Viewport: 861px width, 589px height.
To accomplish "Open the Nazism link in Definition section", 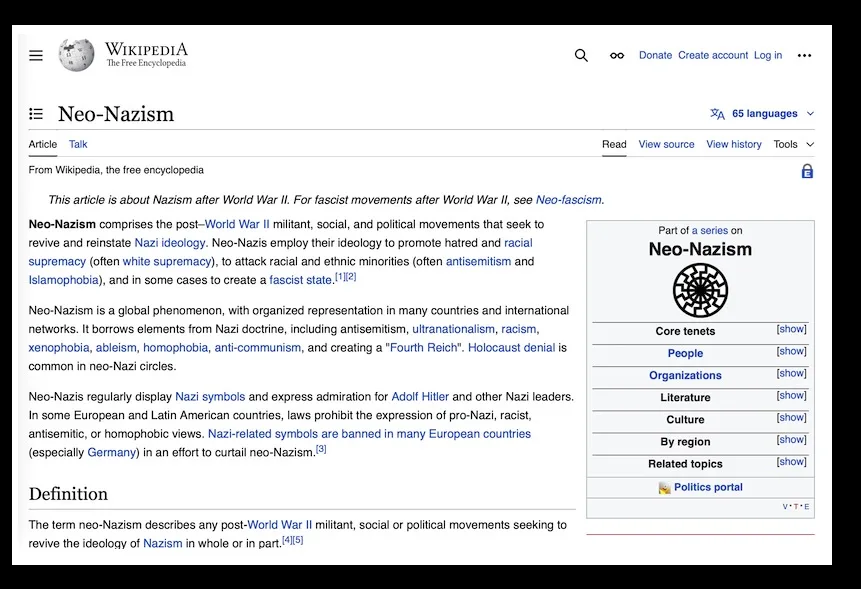I will tap(163, 543).
